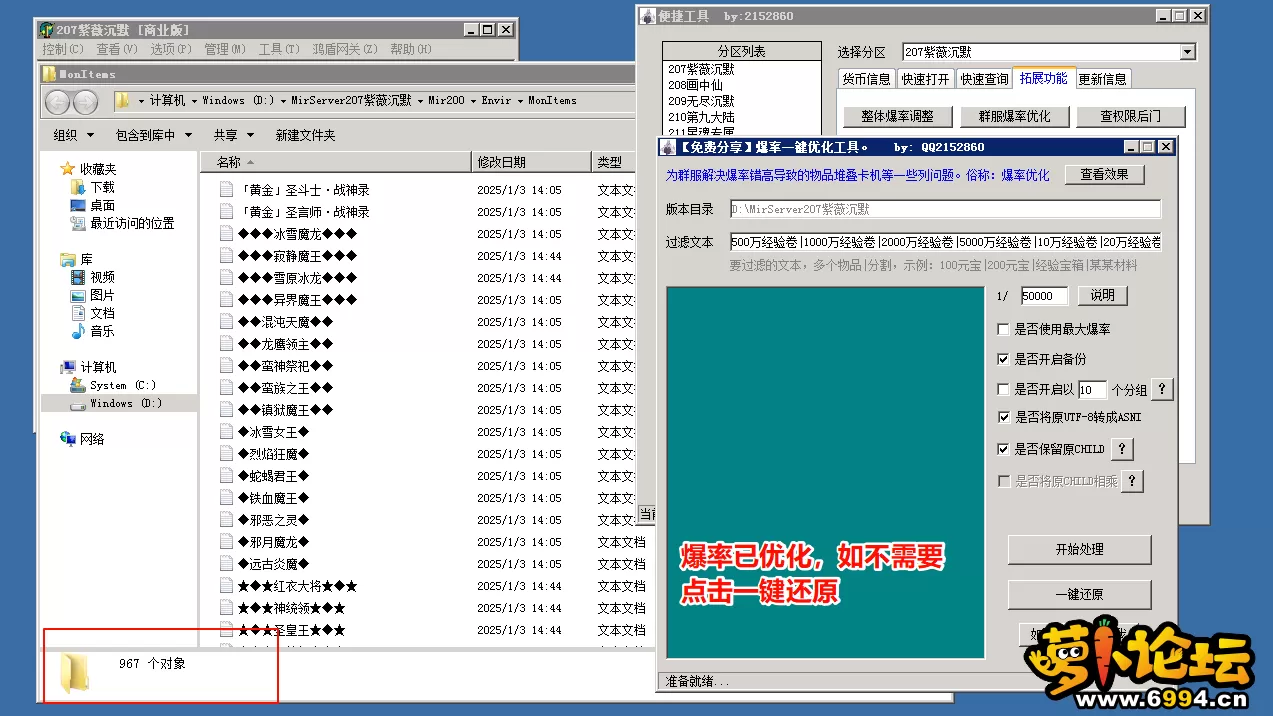The height and width of the screenshot is (716, 1273).
Task: Click the 整体爆率调整 button
Action: pos(897,116)
